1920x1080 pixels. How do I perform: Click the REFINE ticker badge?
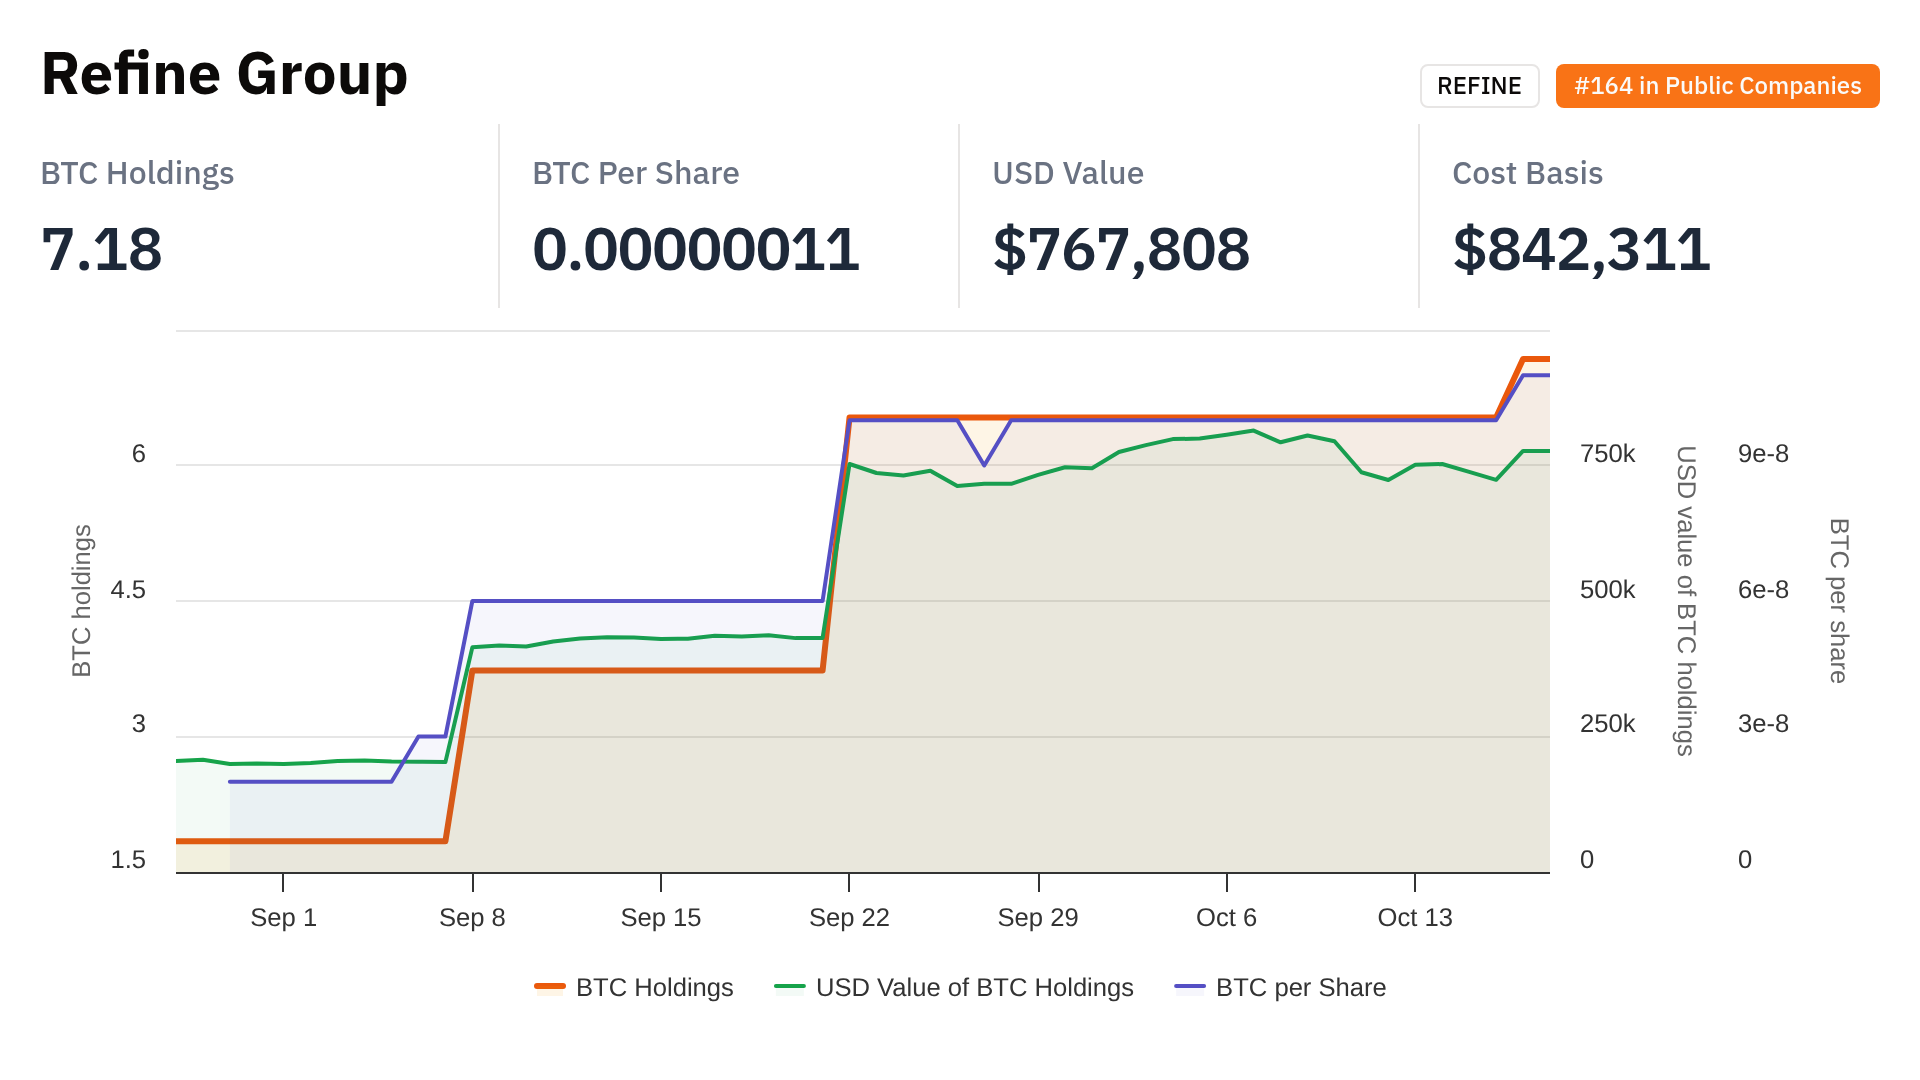[1479, 86]
